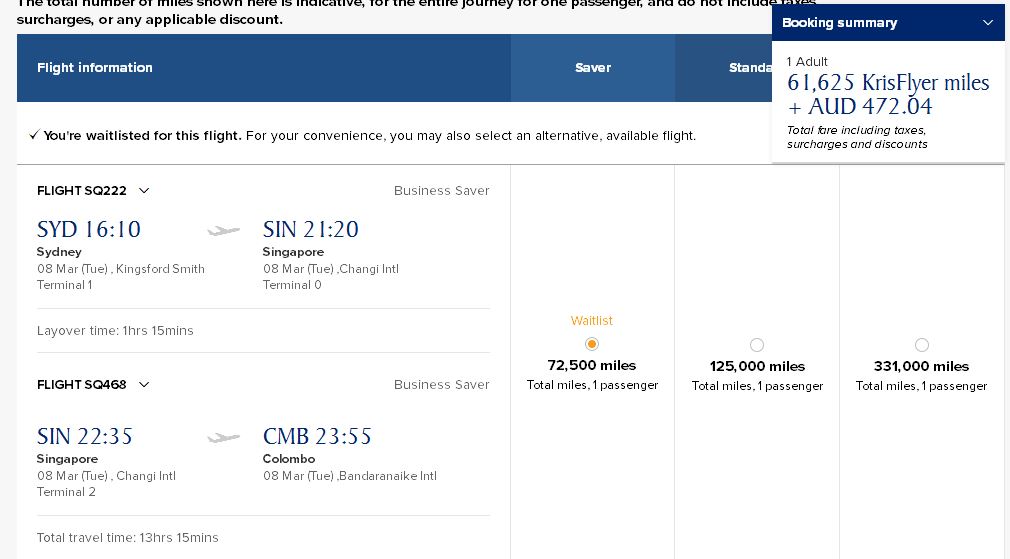Click the checkmark icon beside waitlisted notice
1010x559 pixels.
coord(34,135)
